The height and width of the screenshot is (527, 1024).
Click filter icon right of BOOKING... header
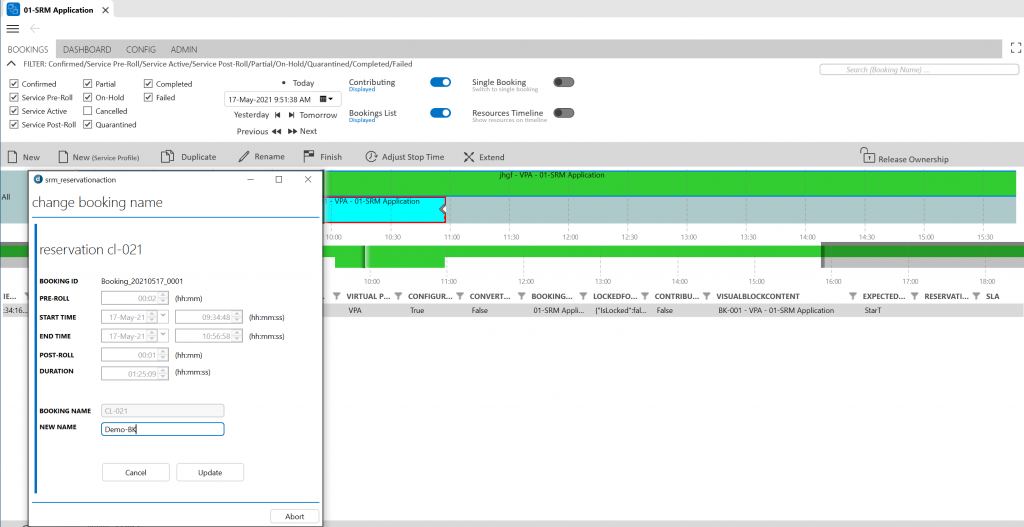pyautogui.click(x=583, y=296)
